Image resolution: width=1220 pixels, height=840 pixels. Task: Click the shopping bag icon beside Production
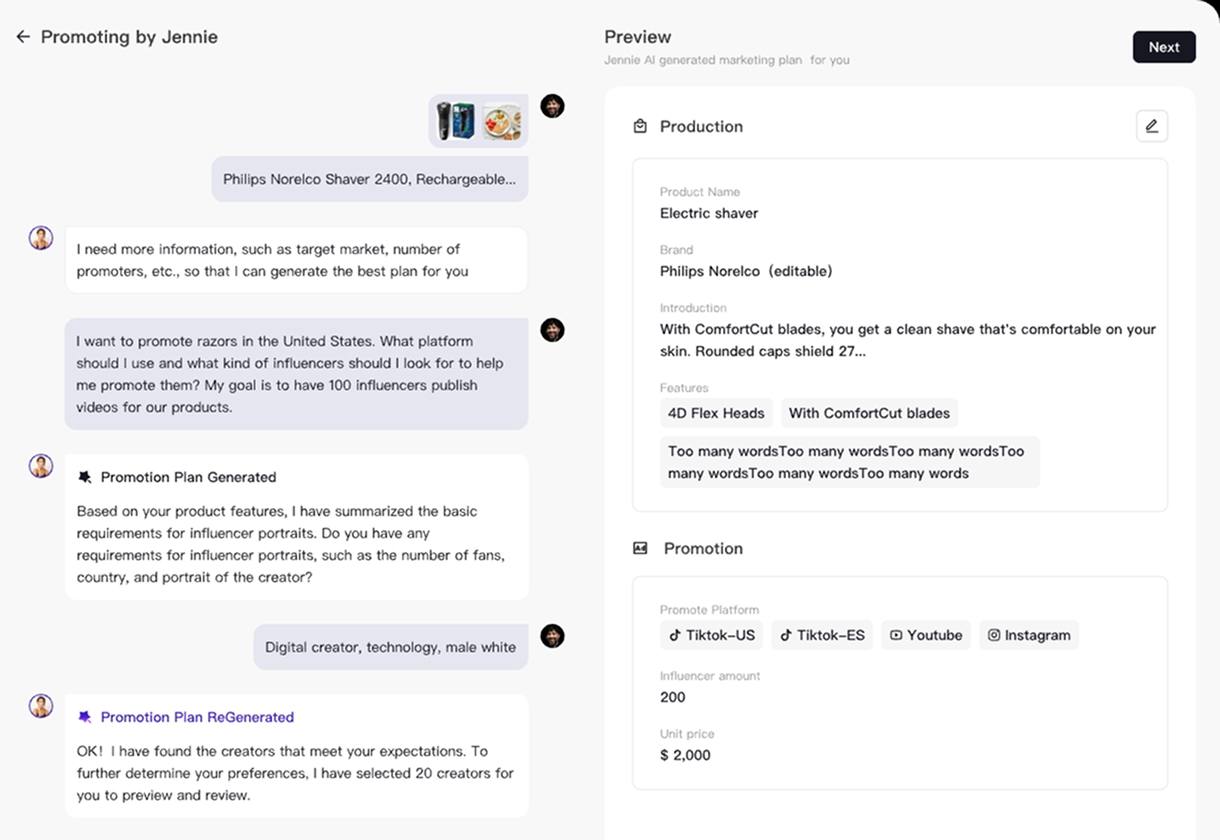click(640, 126)
